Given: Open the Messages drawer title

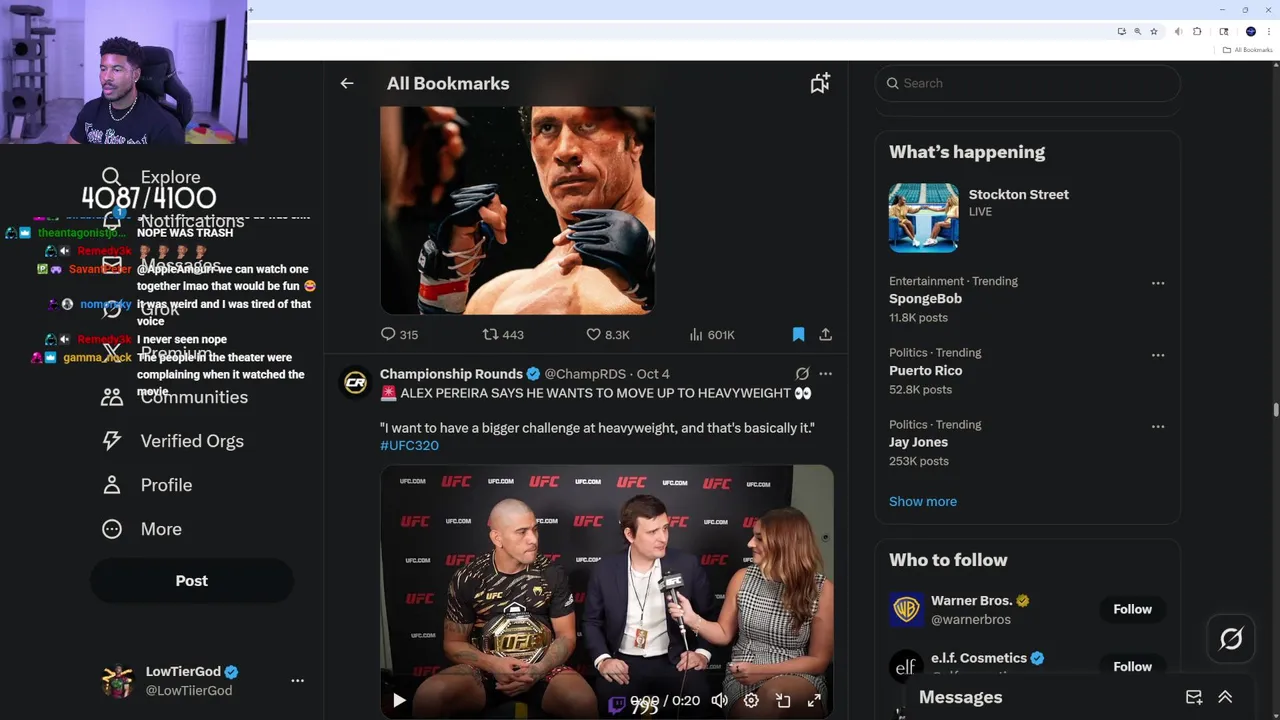Looking at the screenshot, I should (x=960, y=698).
